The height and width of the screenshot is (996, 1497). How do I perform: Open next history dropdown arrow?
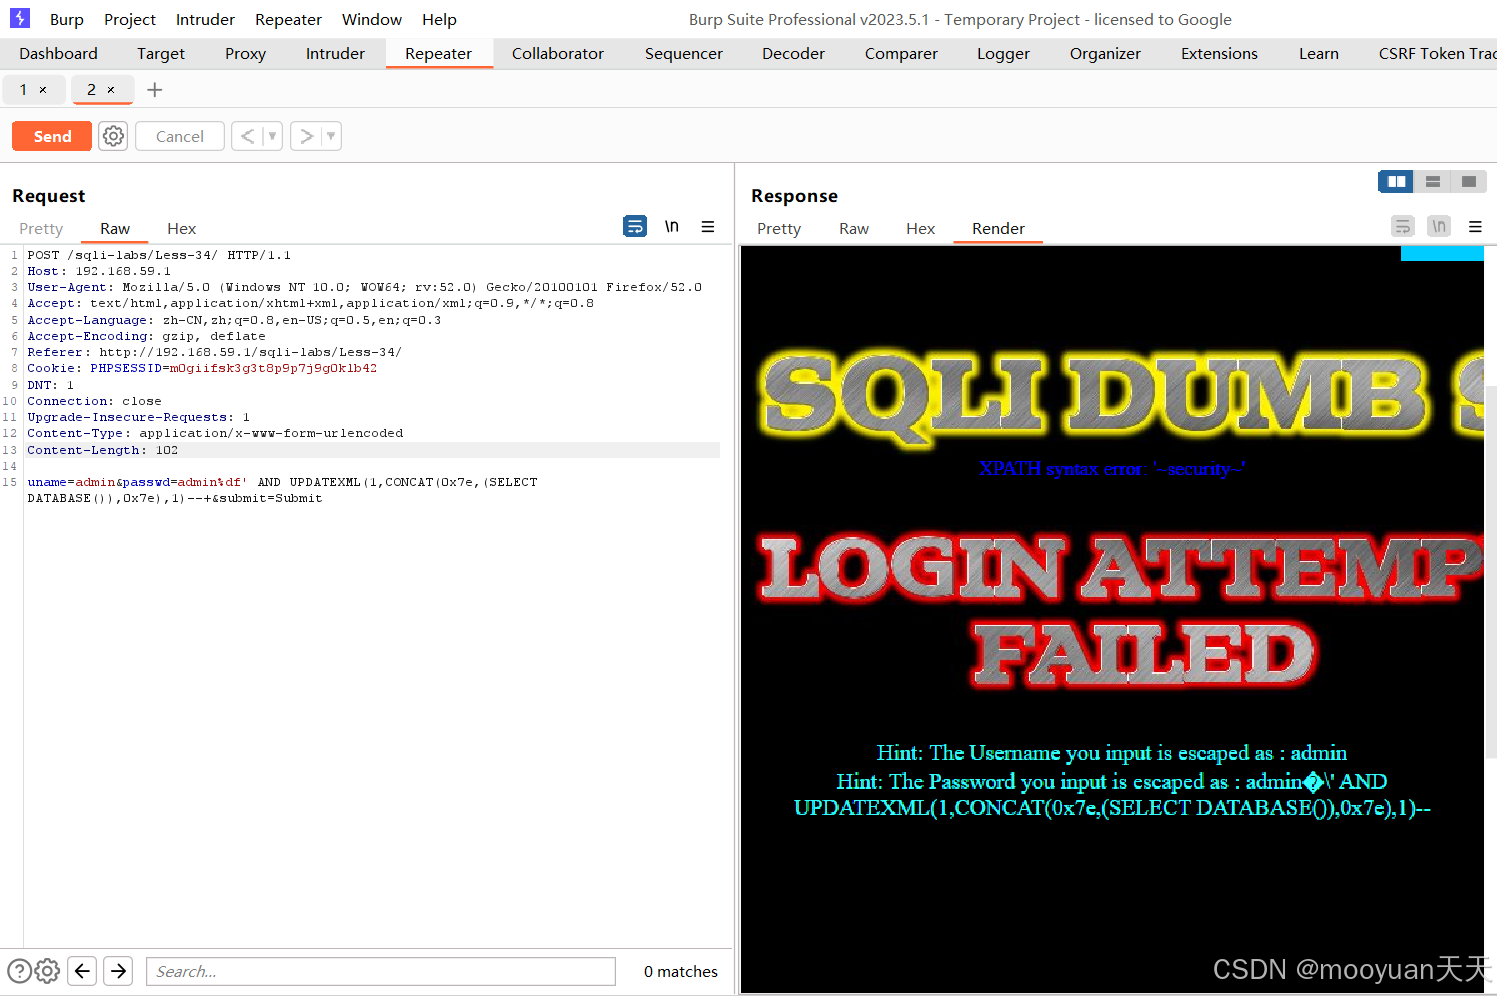click(331, 136)
